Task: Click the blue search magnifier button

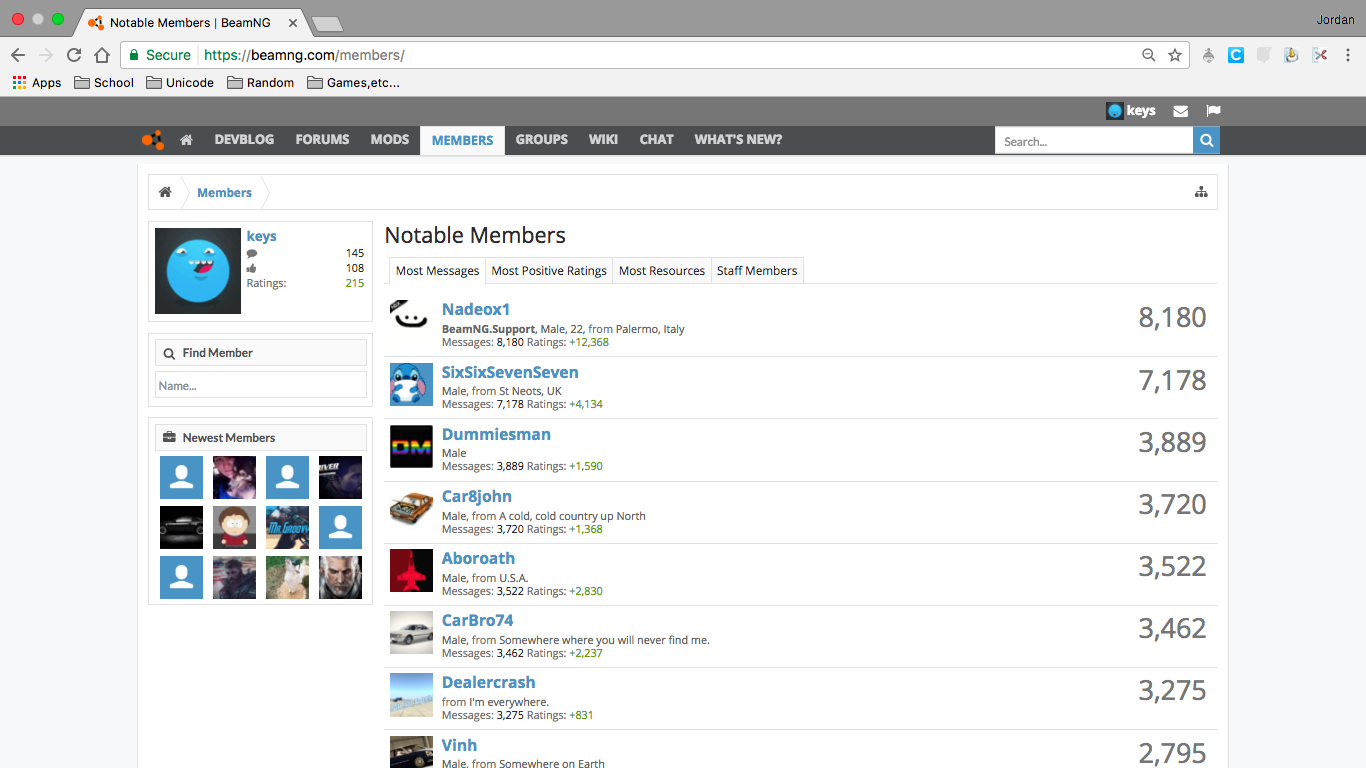Action: (1207, 141)
